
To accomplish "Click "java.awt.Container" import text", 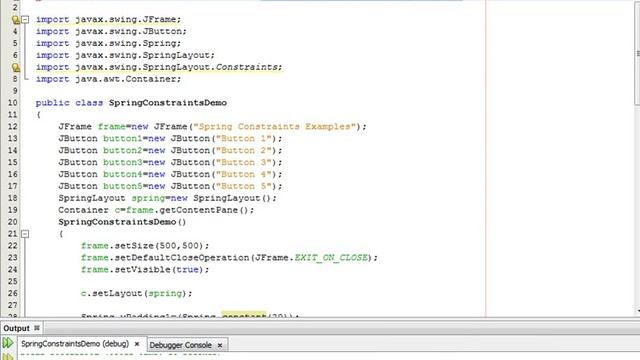I will pos(125,79).
